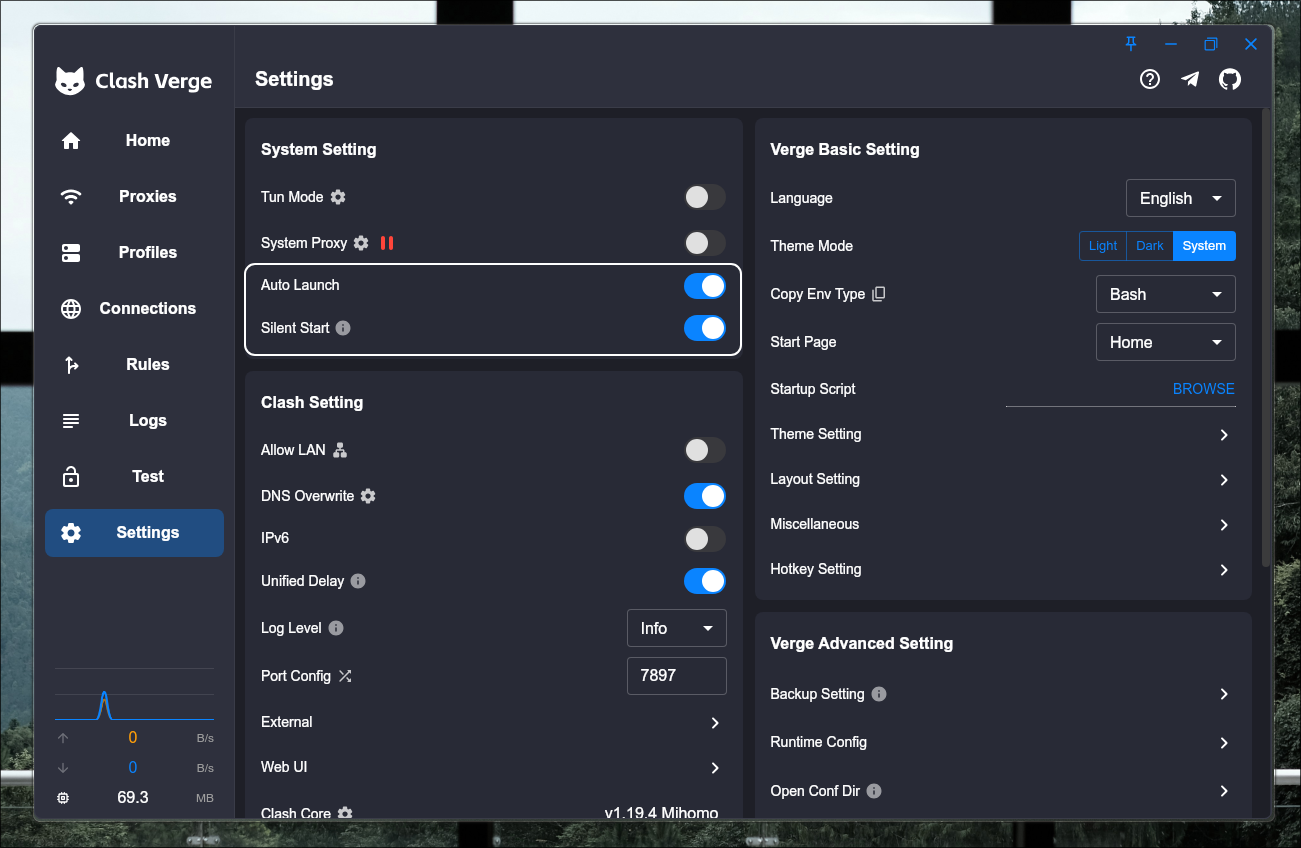Disable the Auto Launch toggle
Image resolution: width=1301 pixels, height=848 pixels.
pyautogui.click(x=704, y=286)
